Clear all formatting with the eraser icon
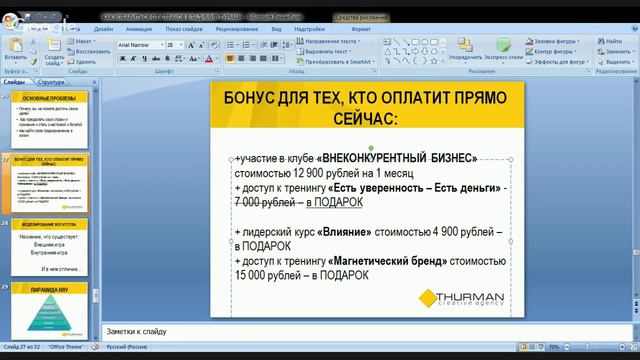 pyautogui.click(x=214, y=45)
